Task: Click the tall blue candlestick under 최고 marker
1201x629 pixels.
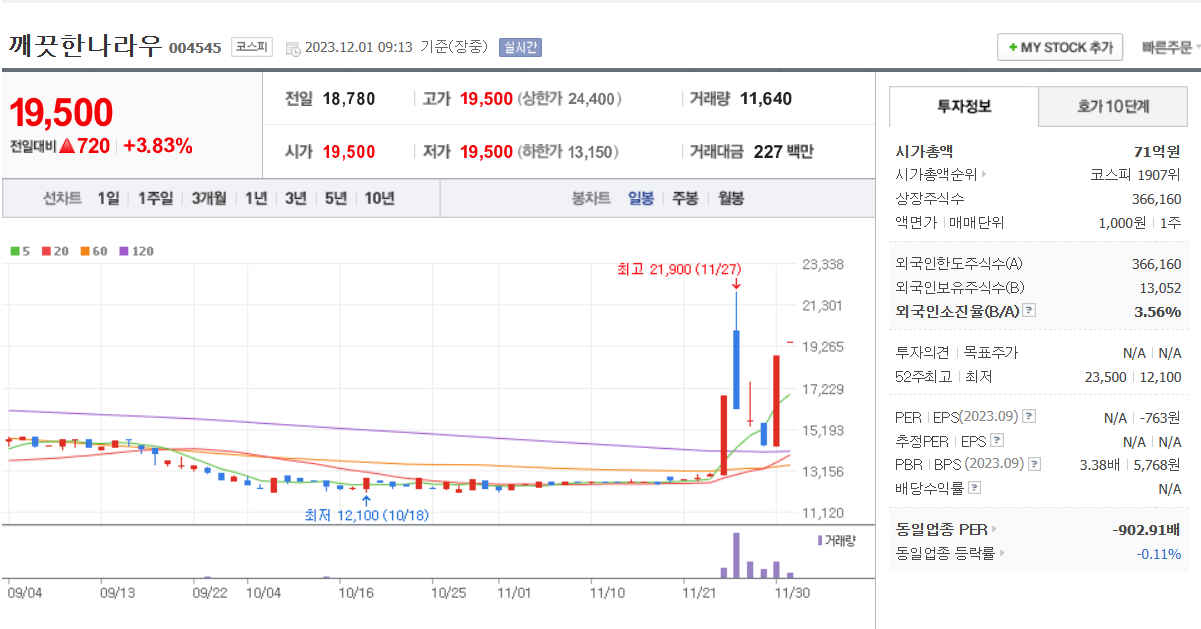Action: (736, 369)
